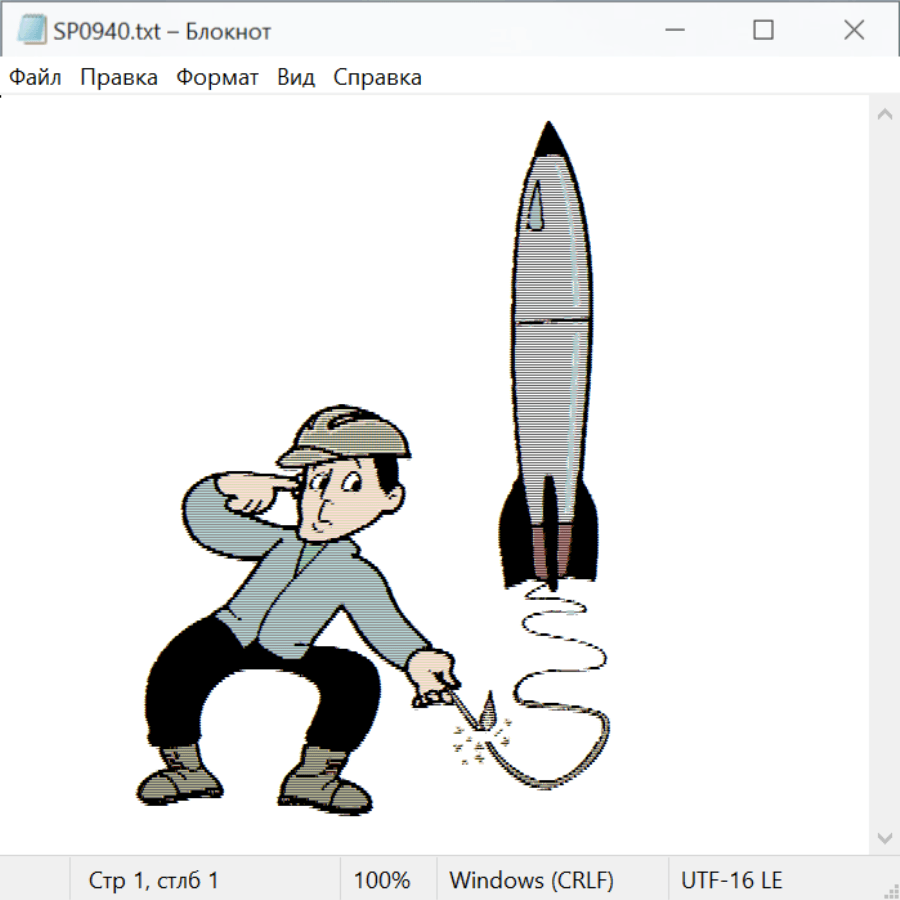Click the scroll up arrow
The height and width of the screenshot is (900, 900).
click(884, 114)
